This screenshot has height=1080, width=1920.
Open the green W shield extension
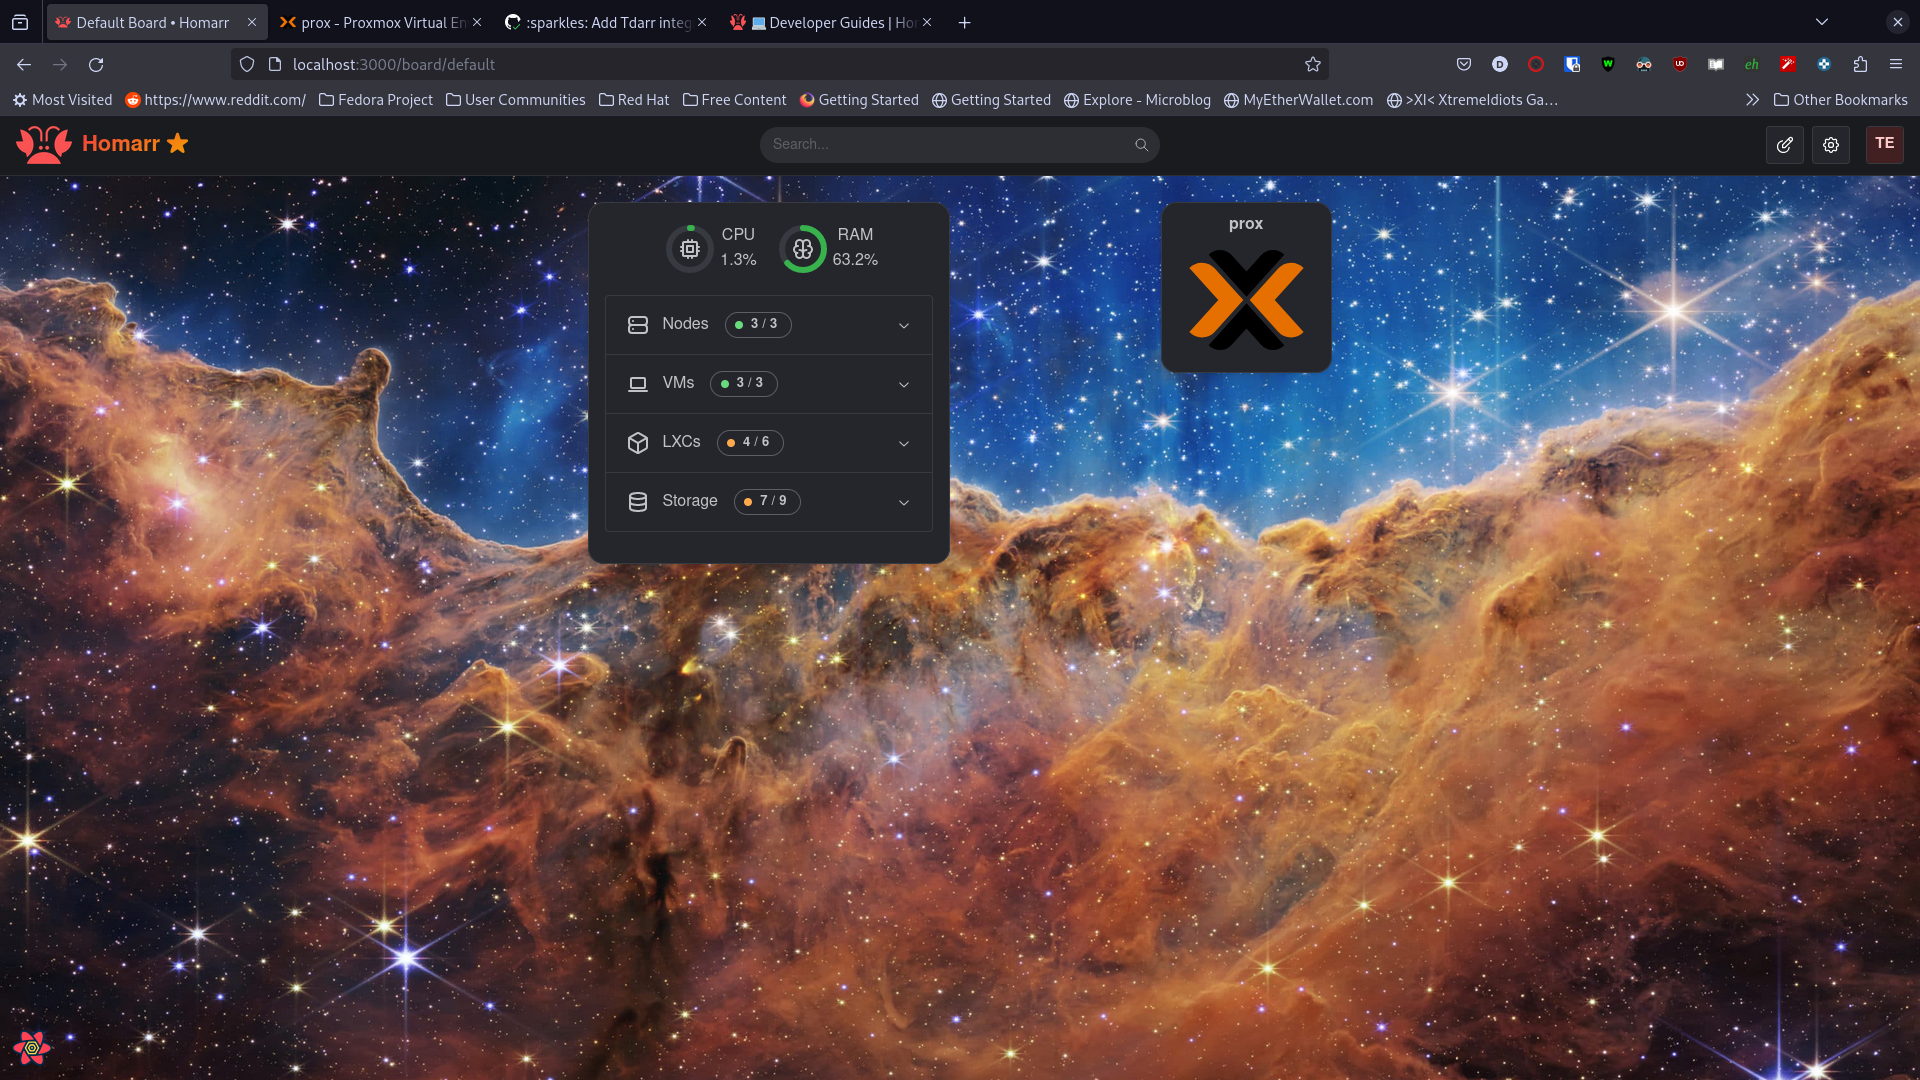tap(1608, 65)
